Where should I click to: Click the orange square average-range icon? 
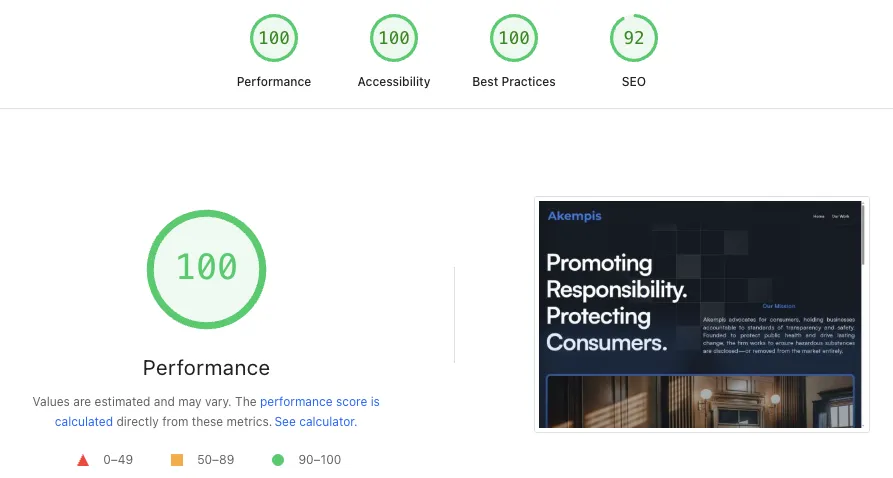pyautogui.click(x=177, y=460)
